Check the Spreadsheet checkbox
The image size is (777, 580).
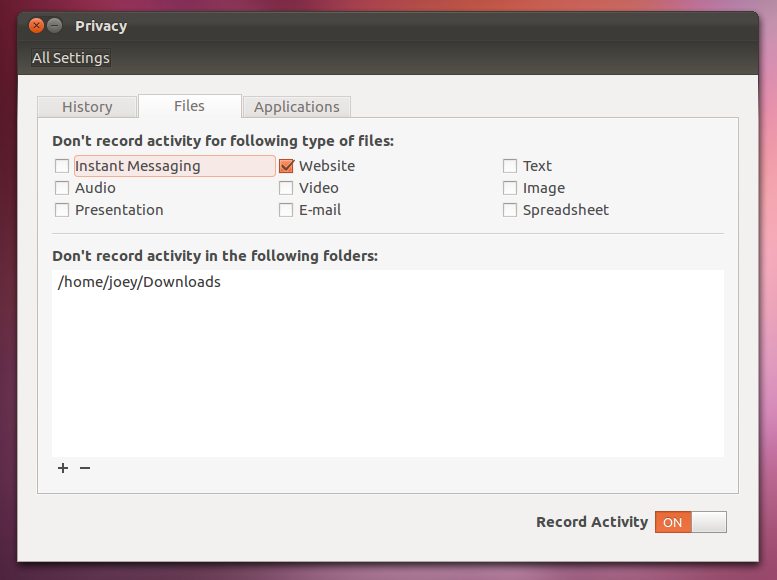point(510,210)
